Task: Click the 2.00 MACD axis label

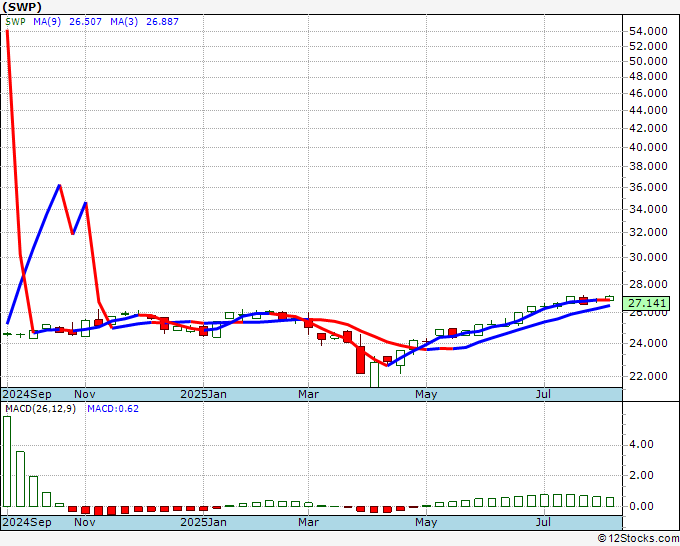Action: [x=641, y=475]
